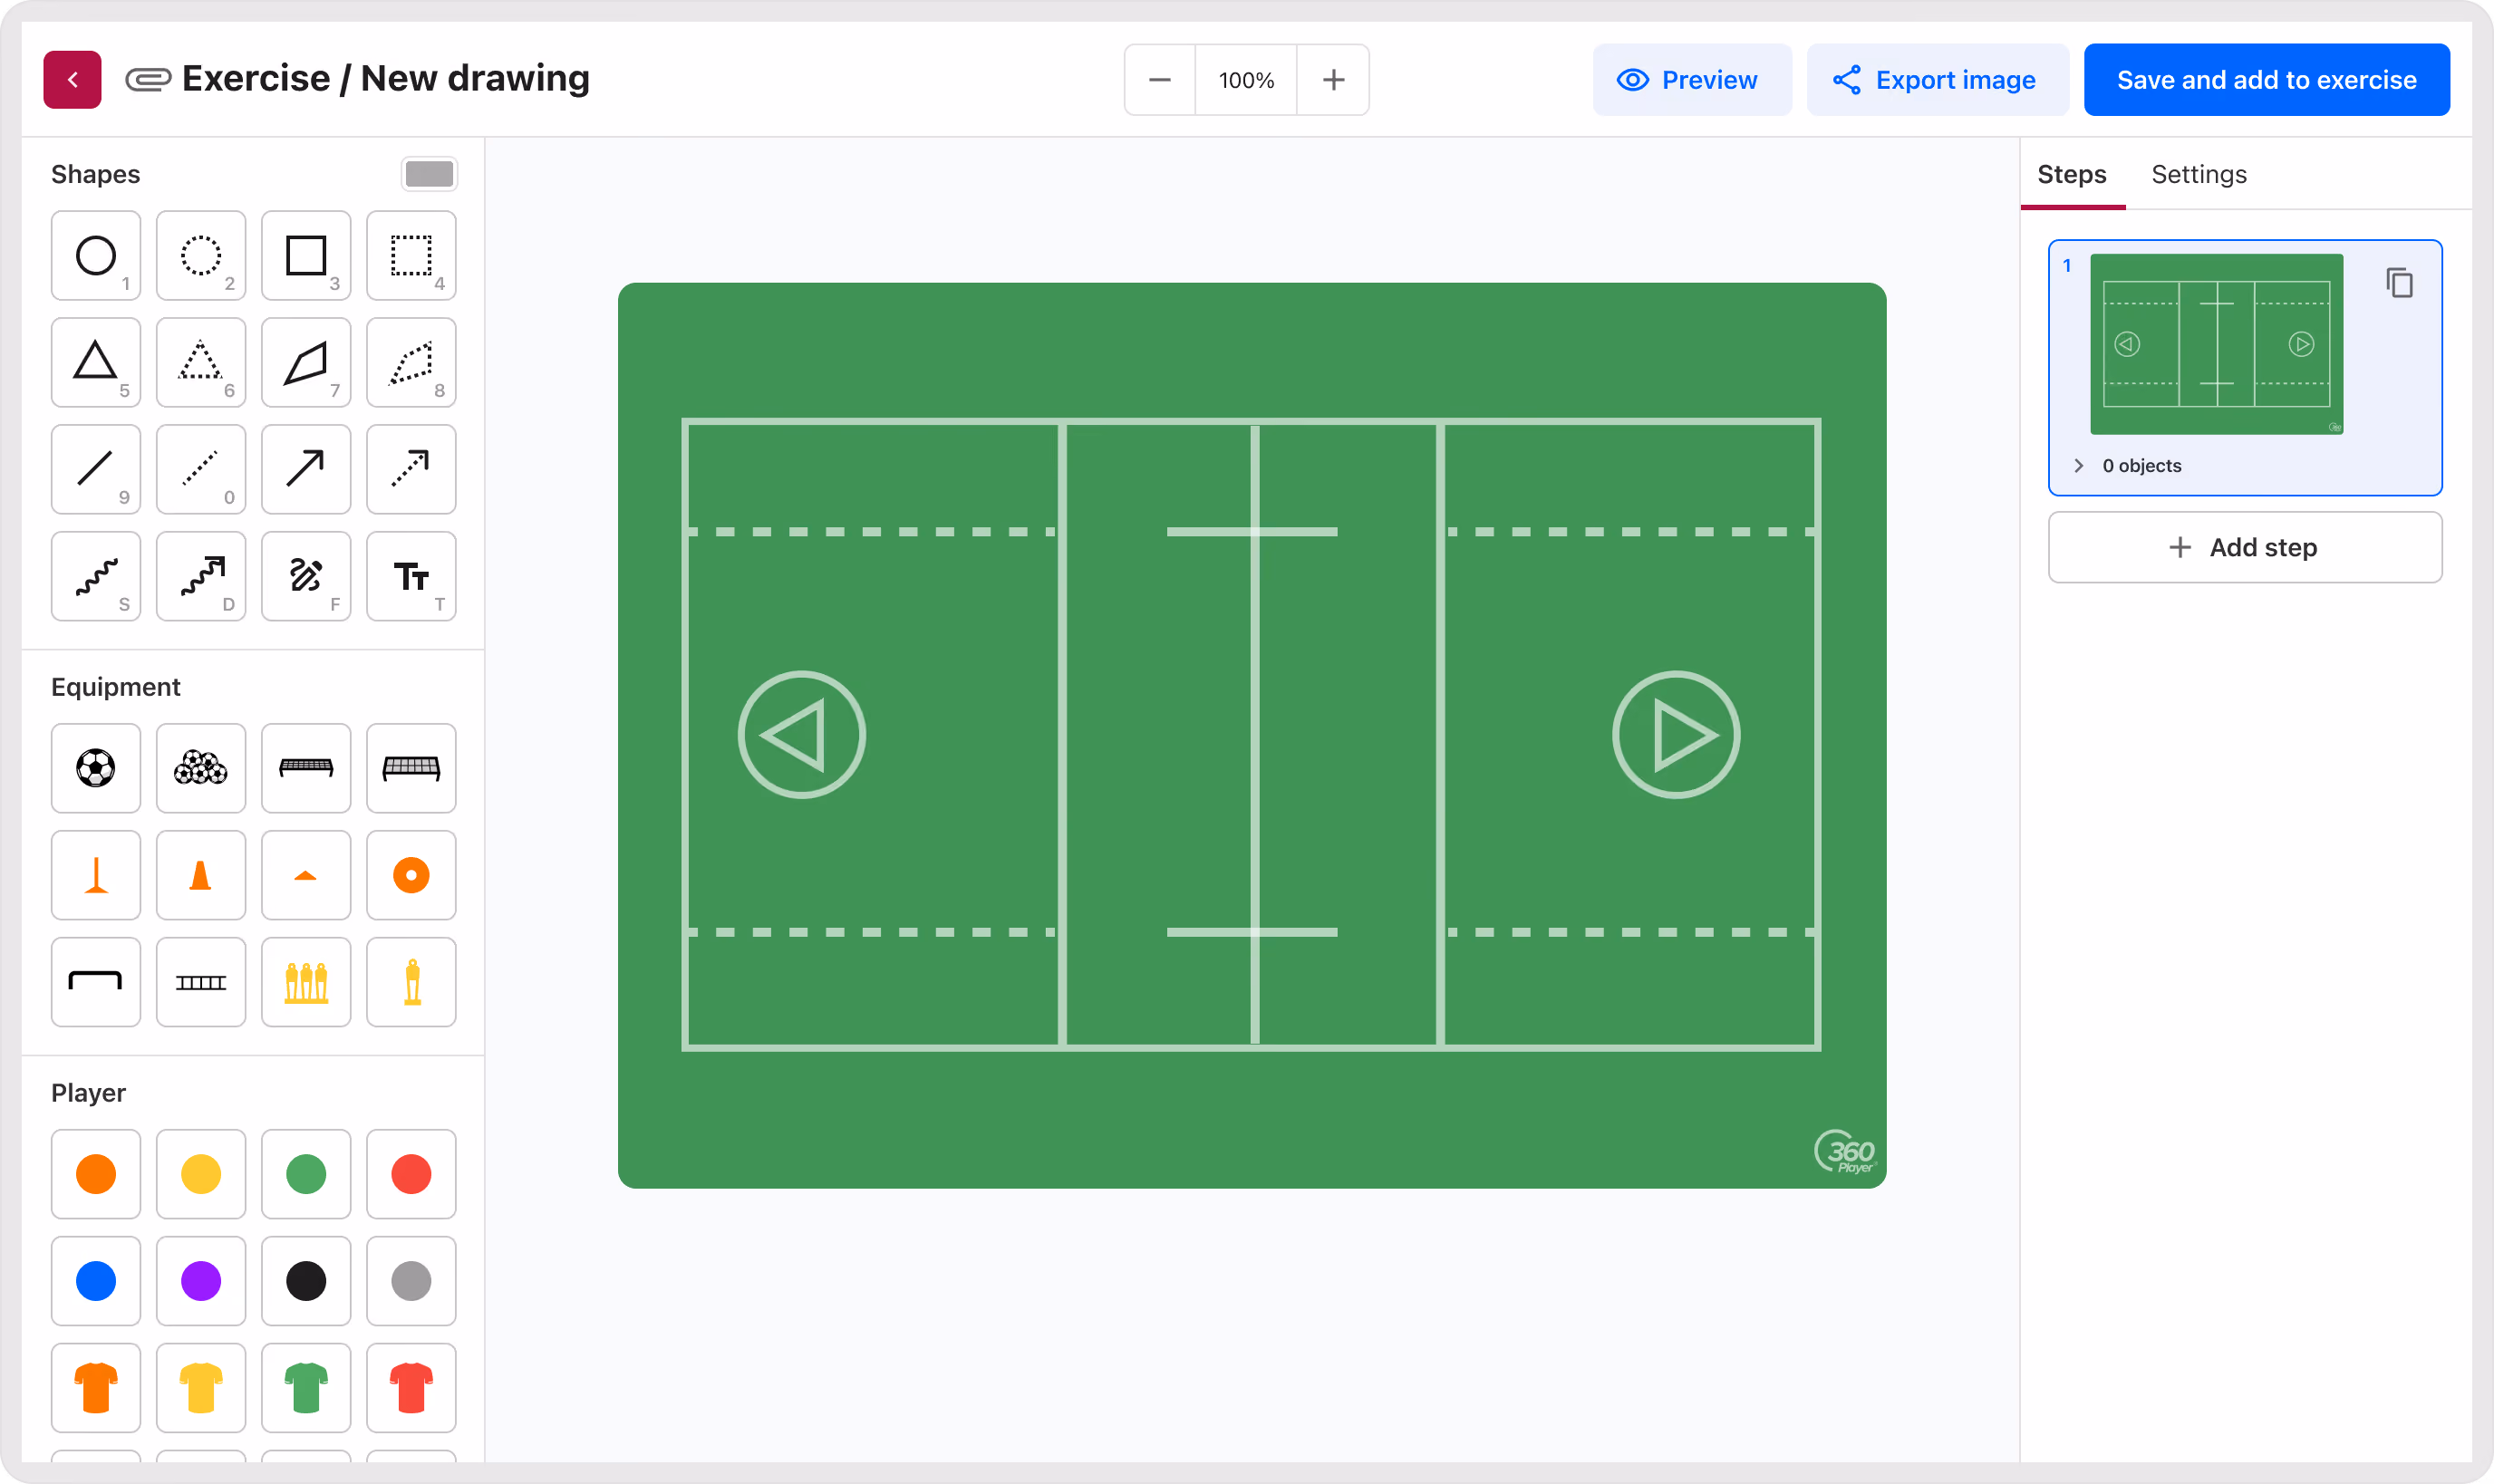Add the large goal equipment
Viewport: 2494px width, 1484px height.
[x=411, y=768]
